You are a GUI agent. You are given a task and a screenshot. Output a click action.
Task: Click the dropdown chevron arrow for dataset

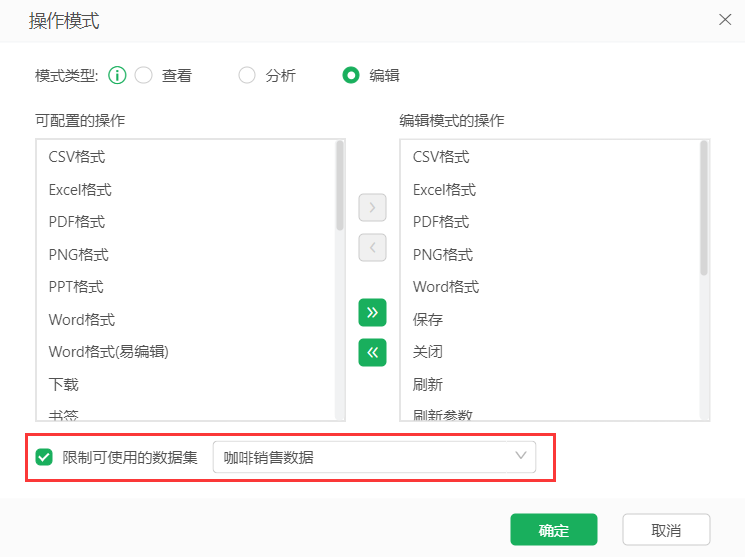pos(520,457)
